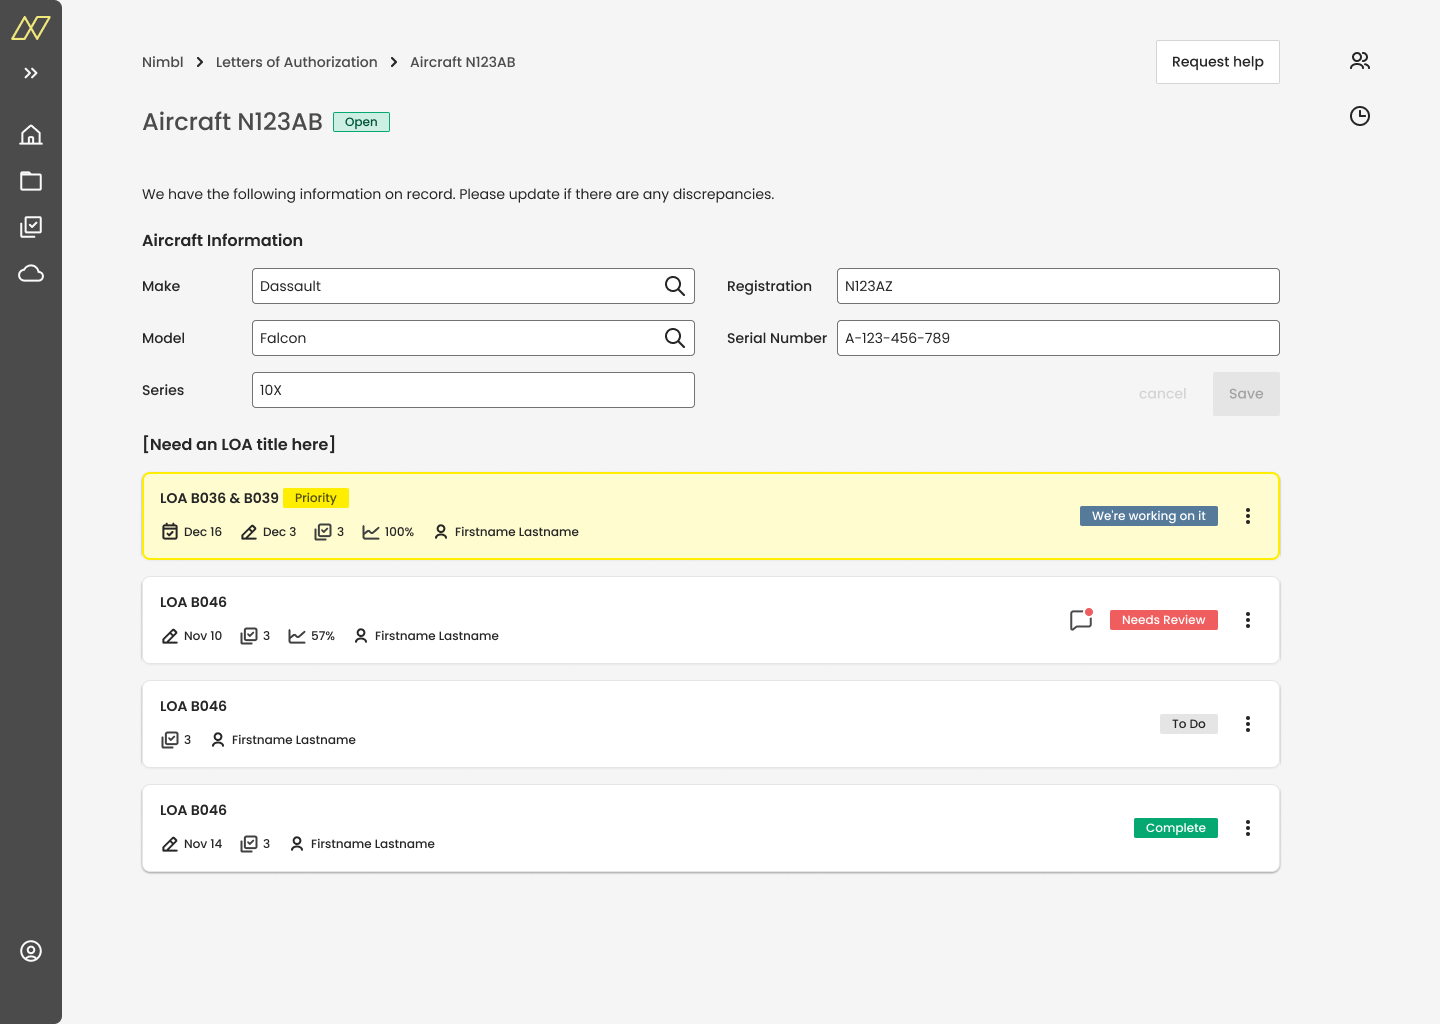Screen dimensions: 1440x1024
Task: Click the progress chart icon beside 57%
Action: point(297,636)
